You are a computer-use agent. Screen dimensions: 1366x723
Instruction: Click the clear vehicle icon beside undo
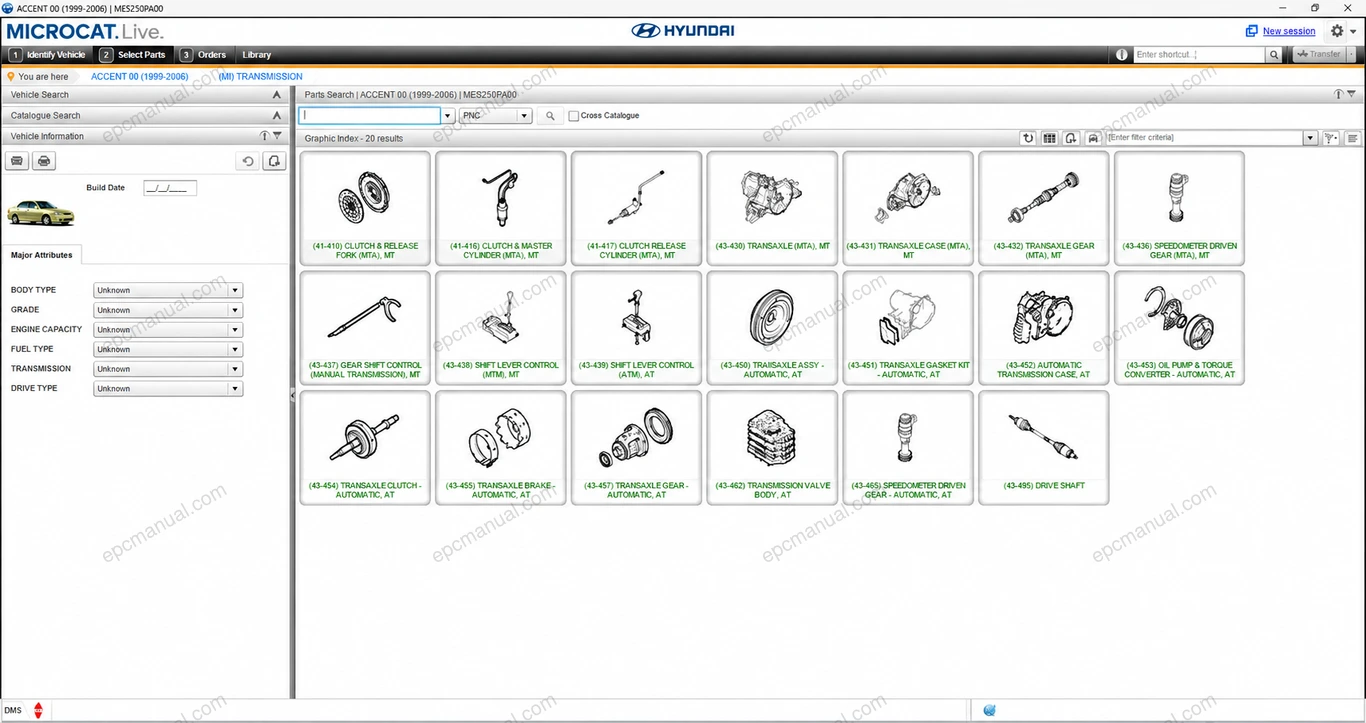(274, 161)
